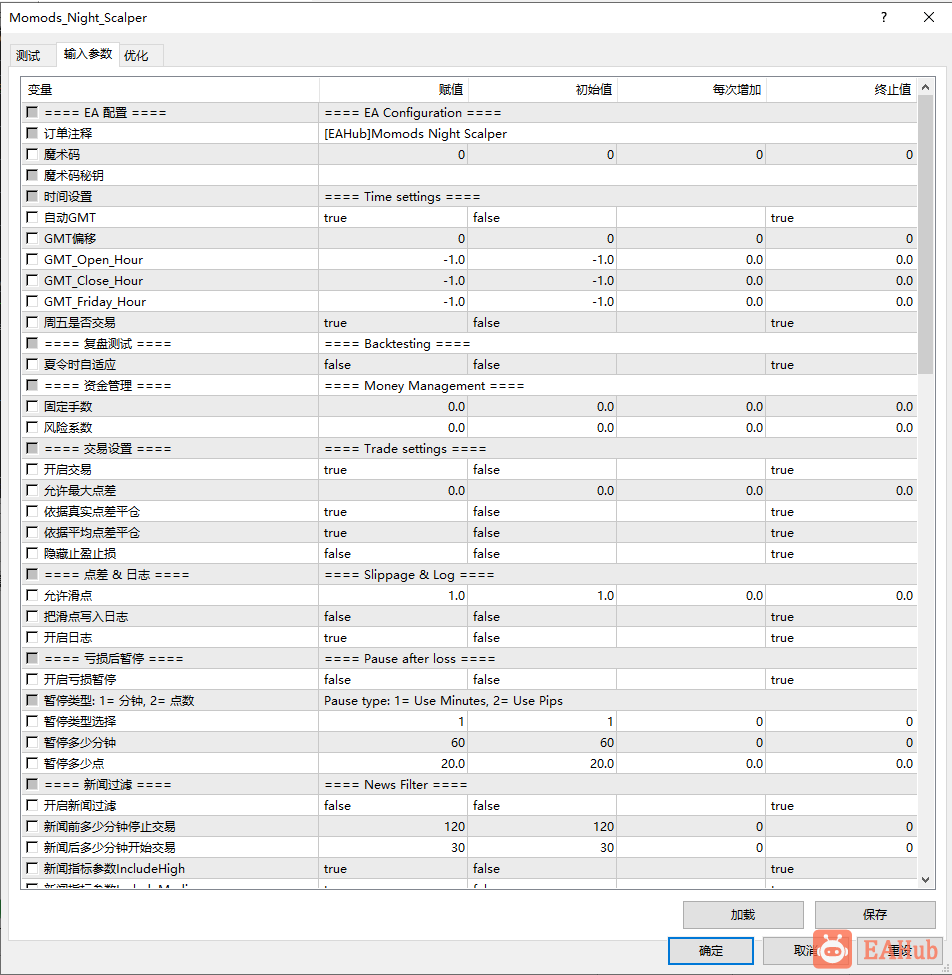952x975 pixels.
Task: Click the 初始值 column header
Action: coord(542,90)
